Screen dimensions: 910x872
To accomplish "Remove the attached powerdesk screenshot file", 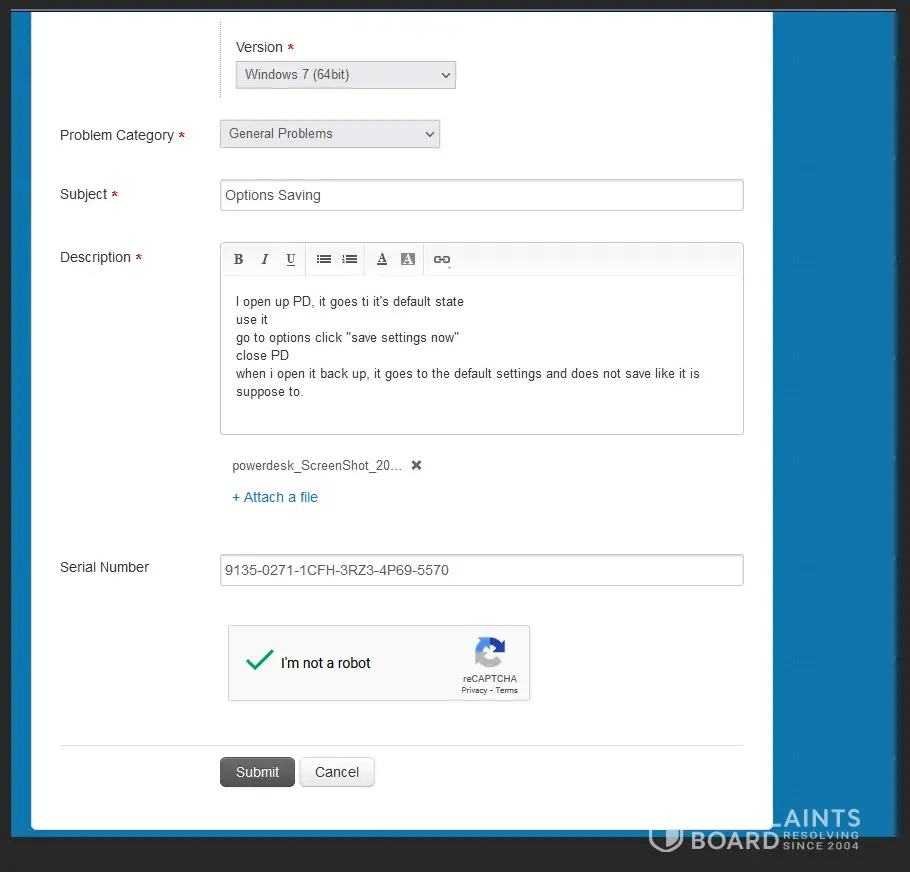I will point(416,465).
